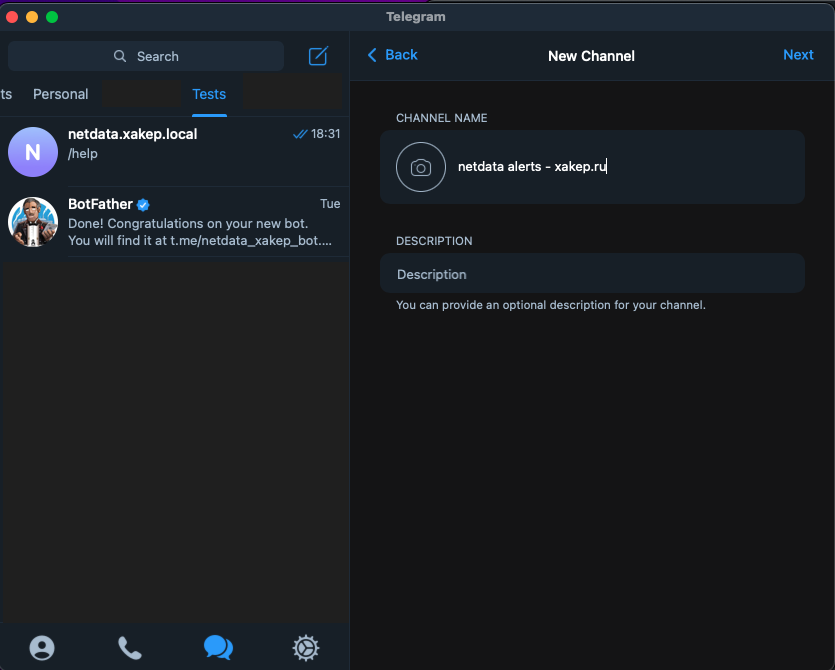Open the Contacts tab icon
The width and height of the screenshot is (835, 670).
42,648
